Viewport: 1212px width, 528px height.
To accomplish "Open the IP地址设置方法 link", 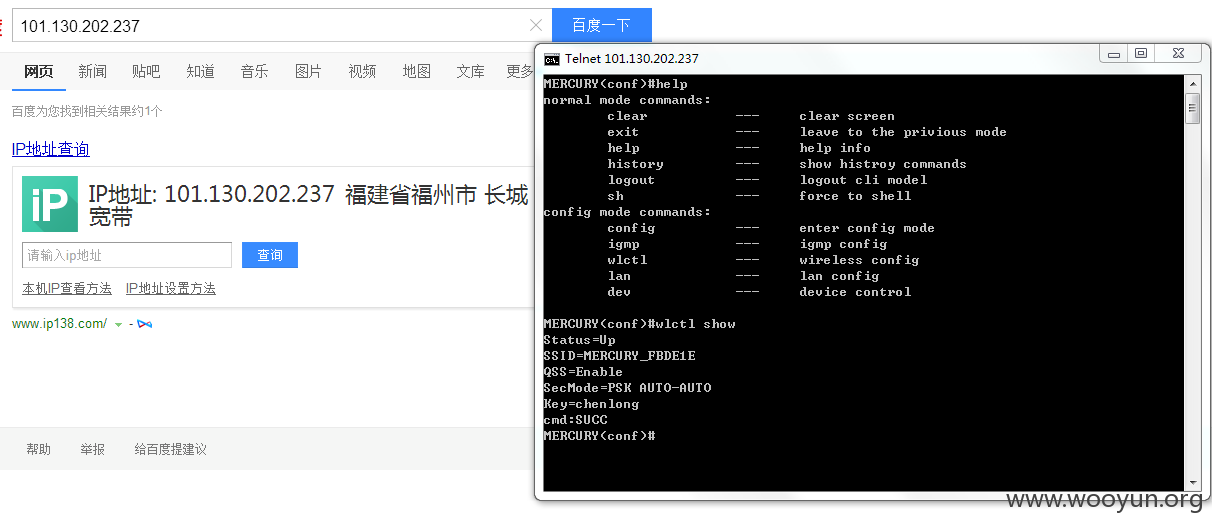I will [x=171, y=288].
